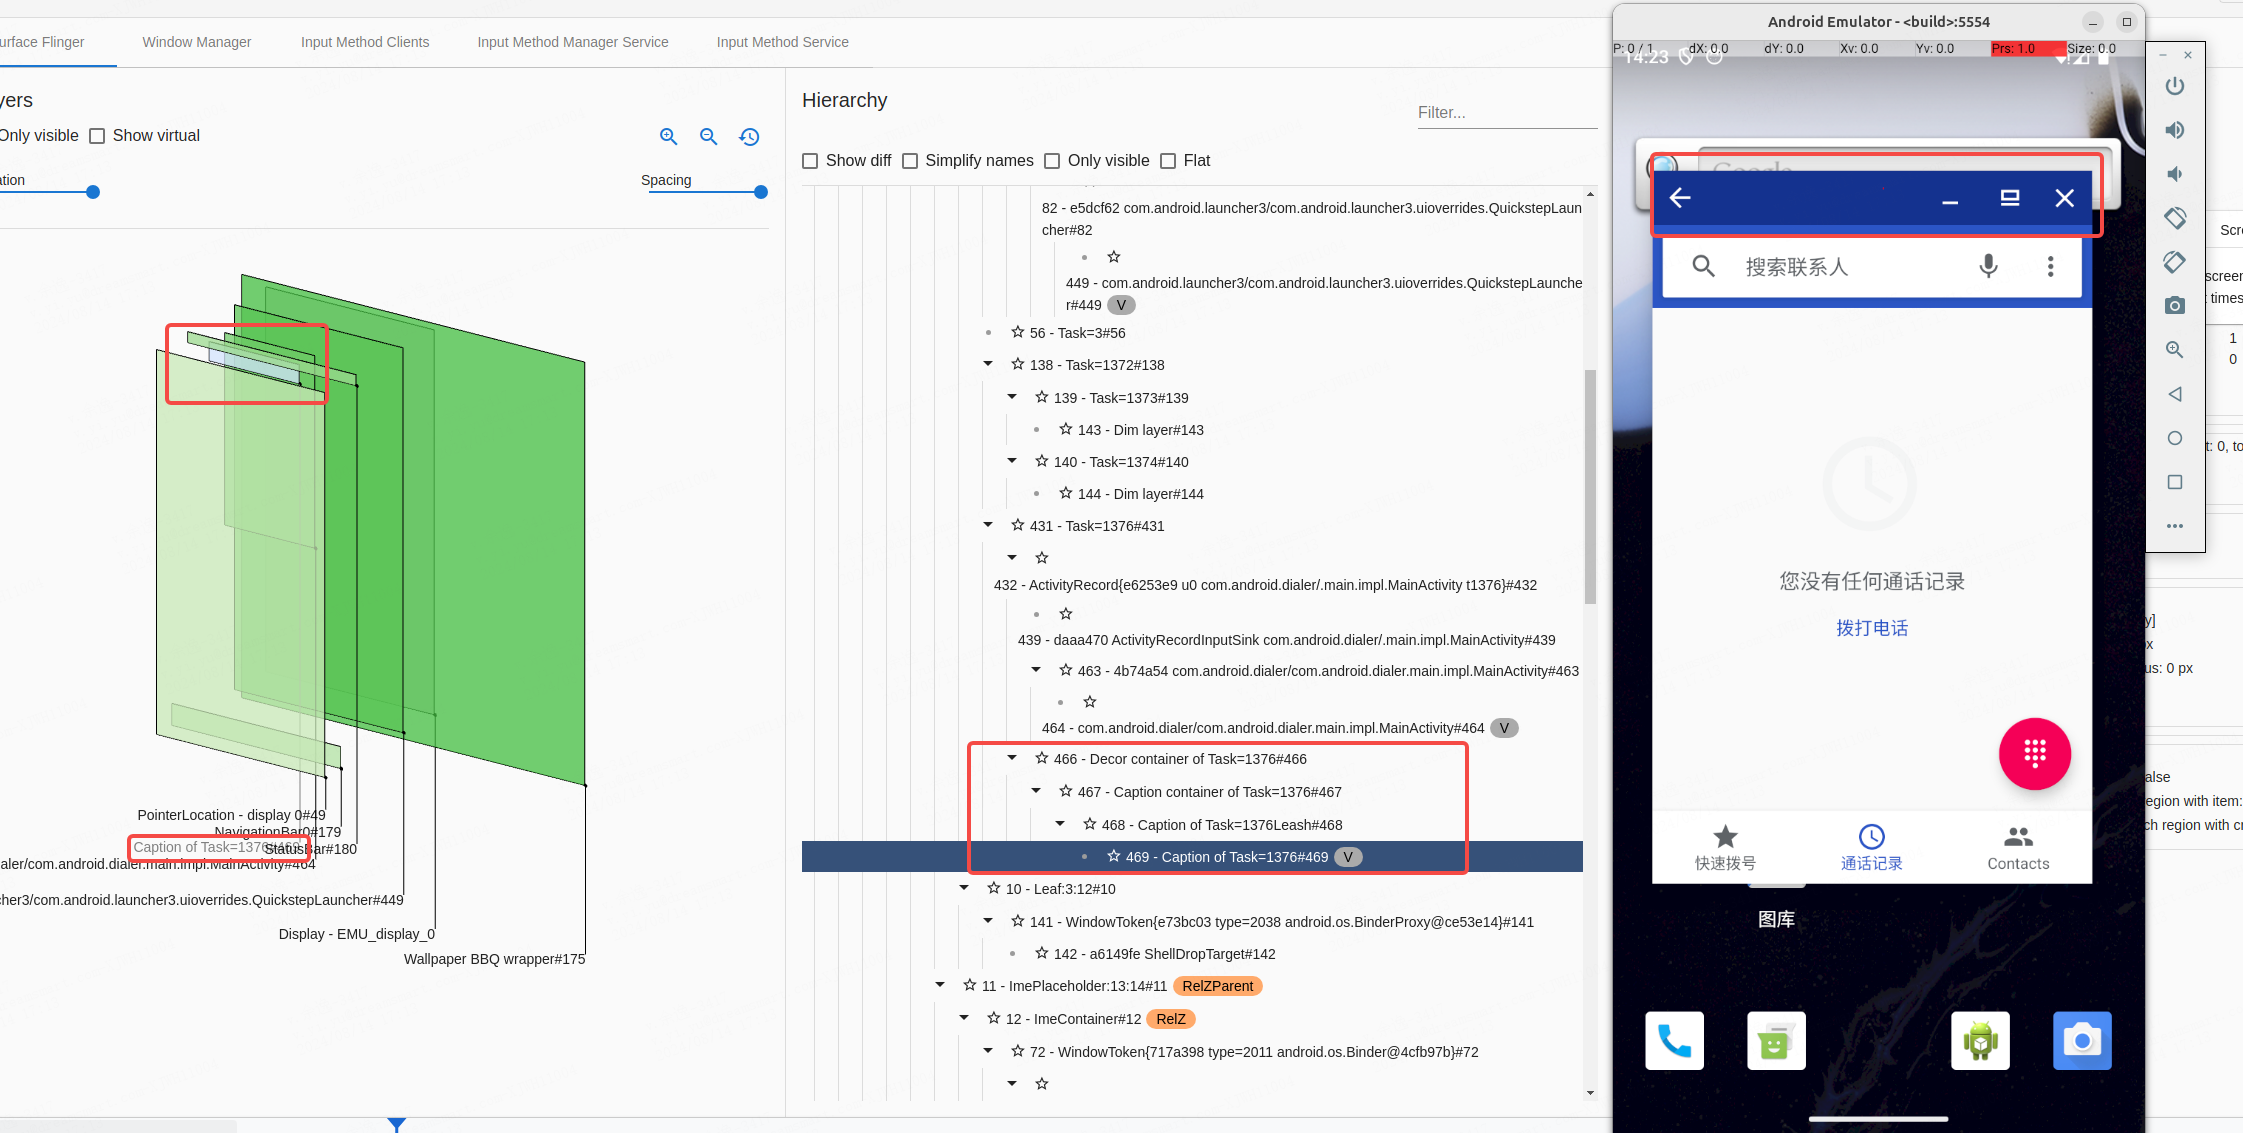Collapse the 138 Task=1372 tree node
Screen dimensions: 2243x1133
click(988, 364)
